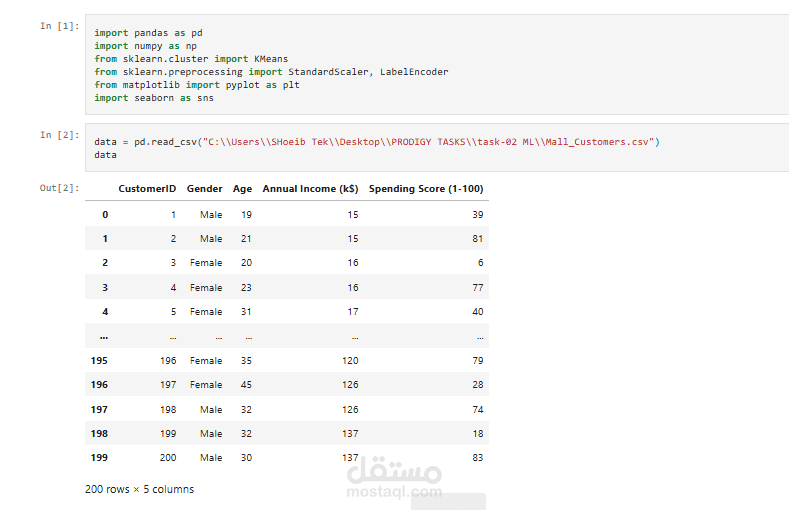Click the 'import numpy as np' line
789x510 pixels.
click(x=145, y=46)
